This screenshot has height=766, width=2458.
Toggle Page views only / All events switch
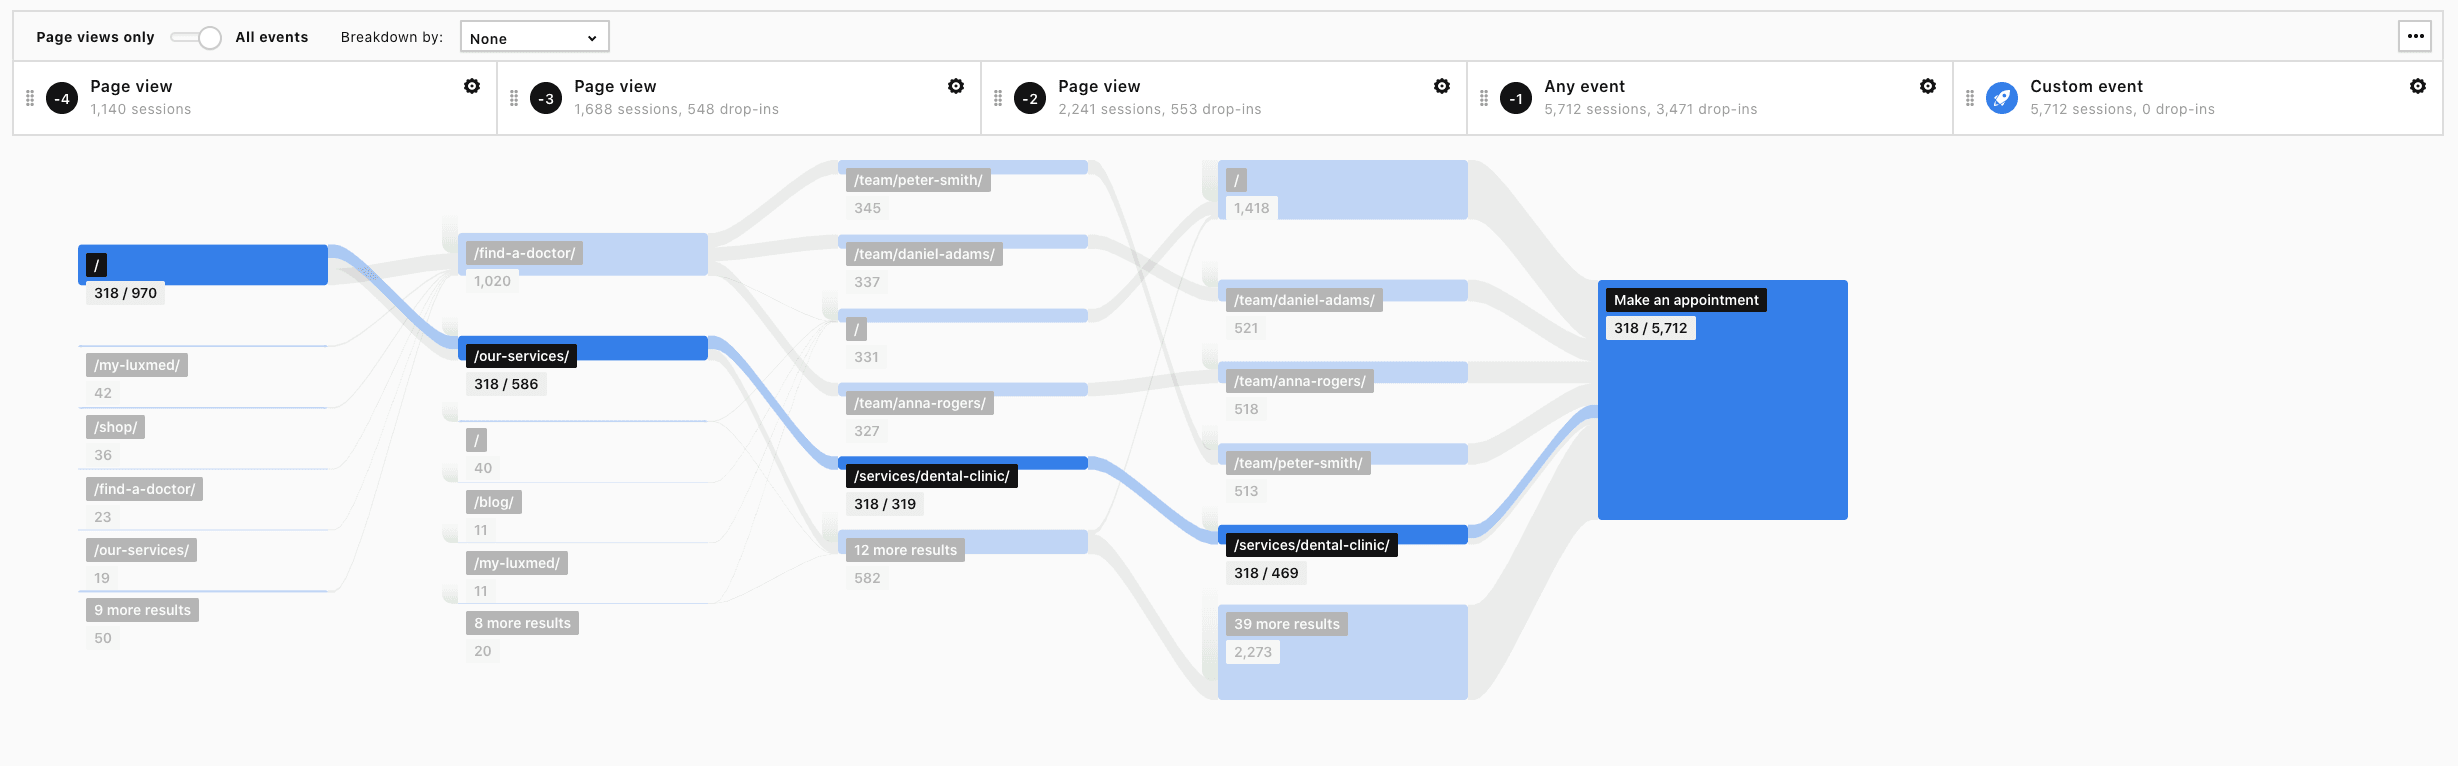click(196, 38)
